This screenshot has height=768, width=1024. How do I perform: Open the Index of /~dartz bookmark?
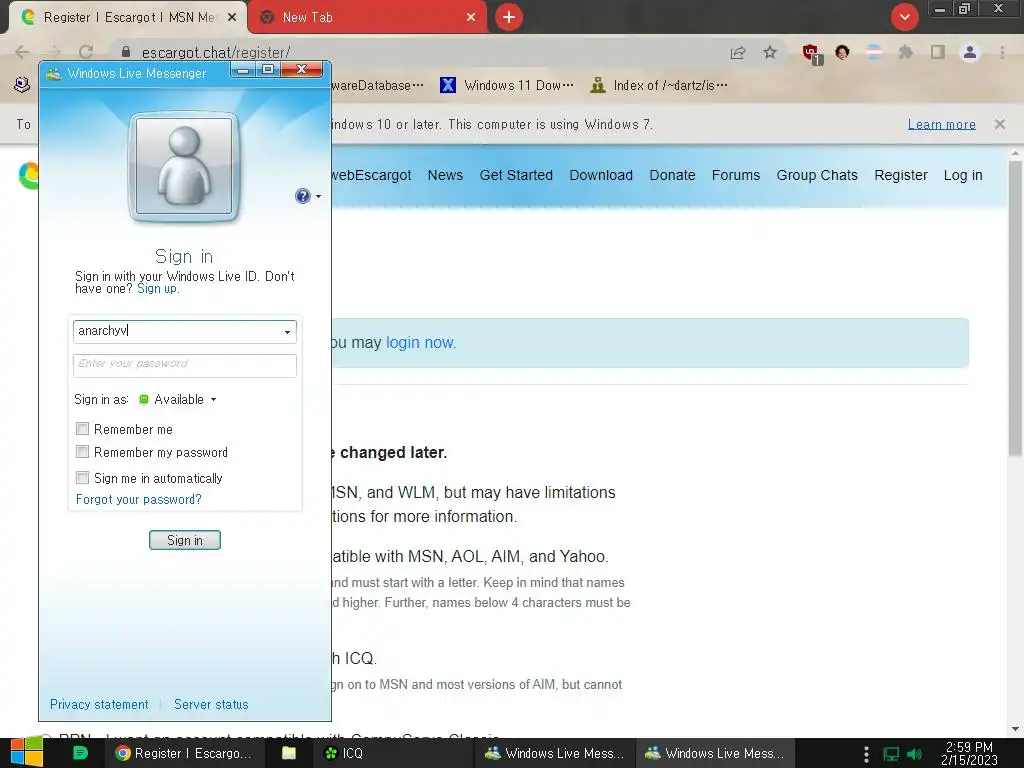658,86
